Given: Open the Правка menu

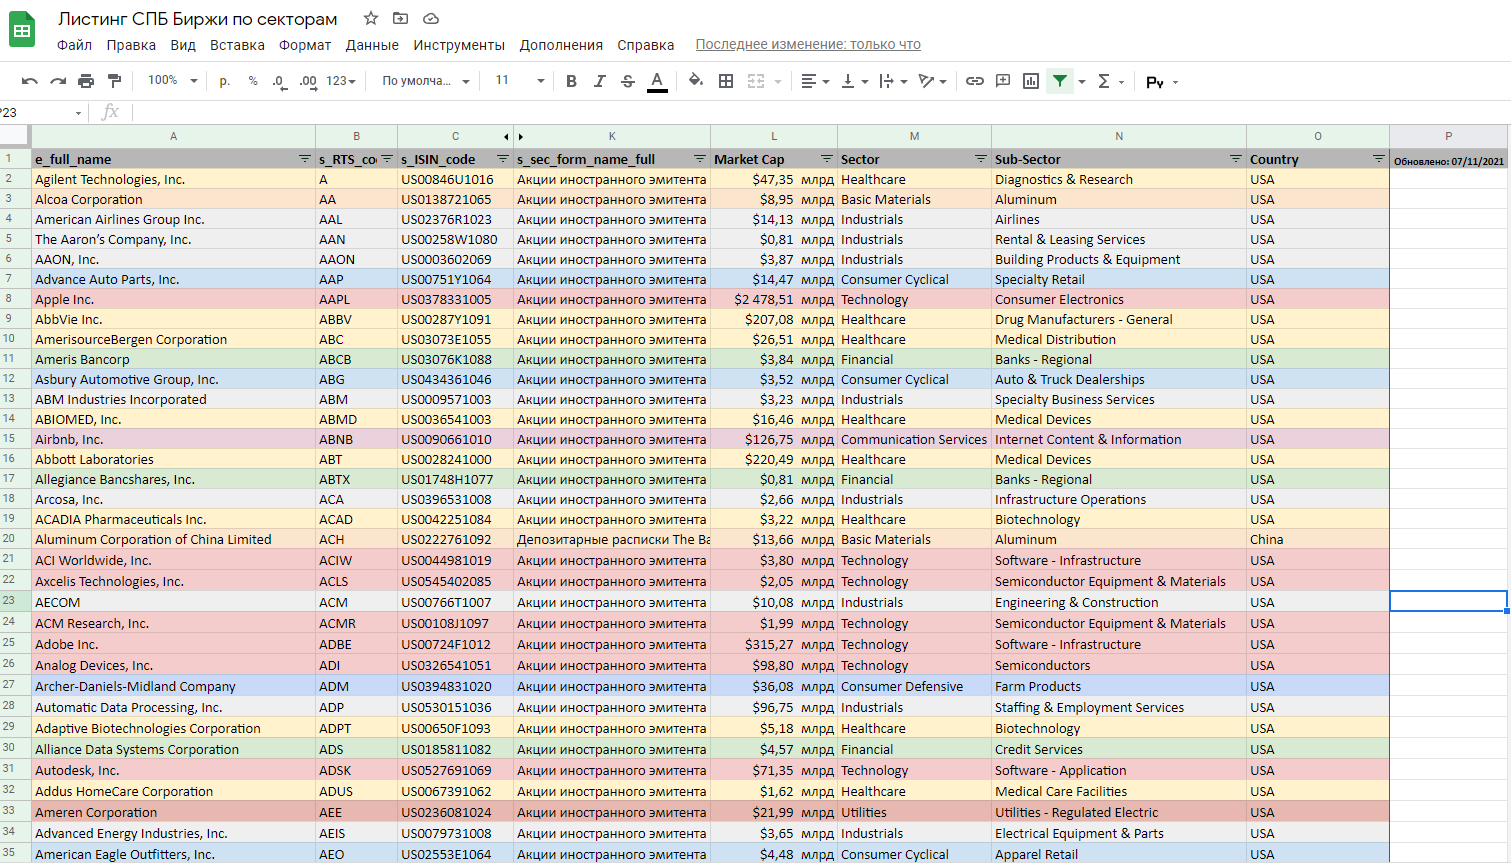Looking at the screenshot, I should [131, 45].
